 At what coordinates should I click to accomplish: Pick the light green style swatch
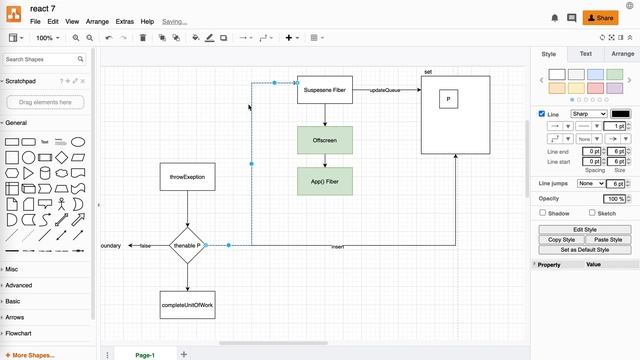click(x=614, y=74)
